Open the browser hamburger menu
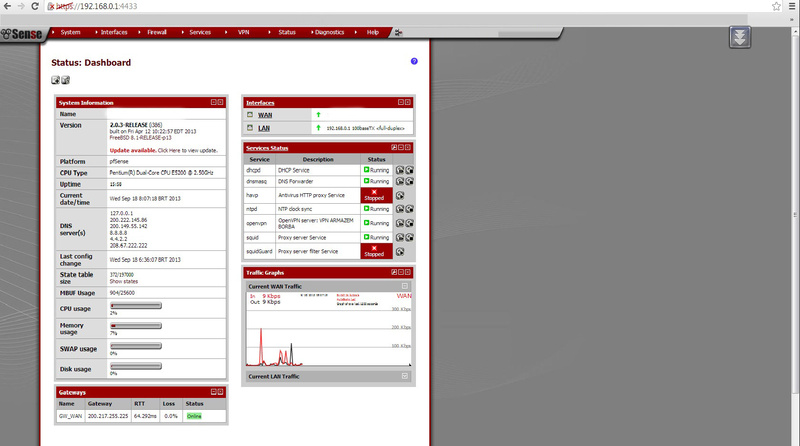 click(x=792, y=6)
